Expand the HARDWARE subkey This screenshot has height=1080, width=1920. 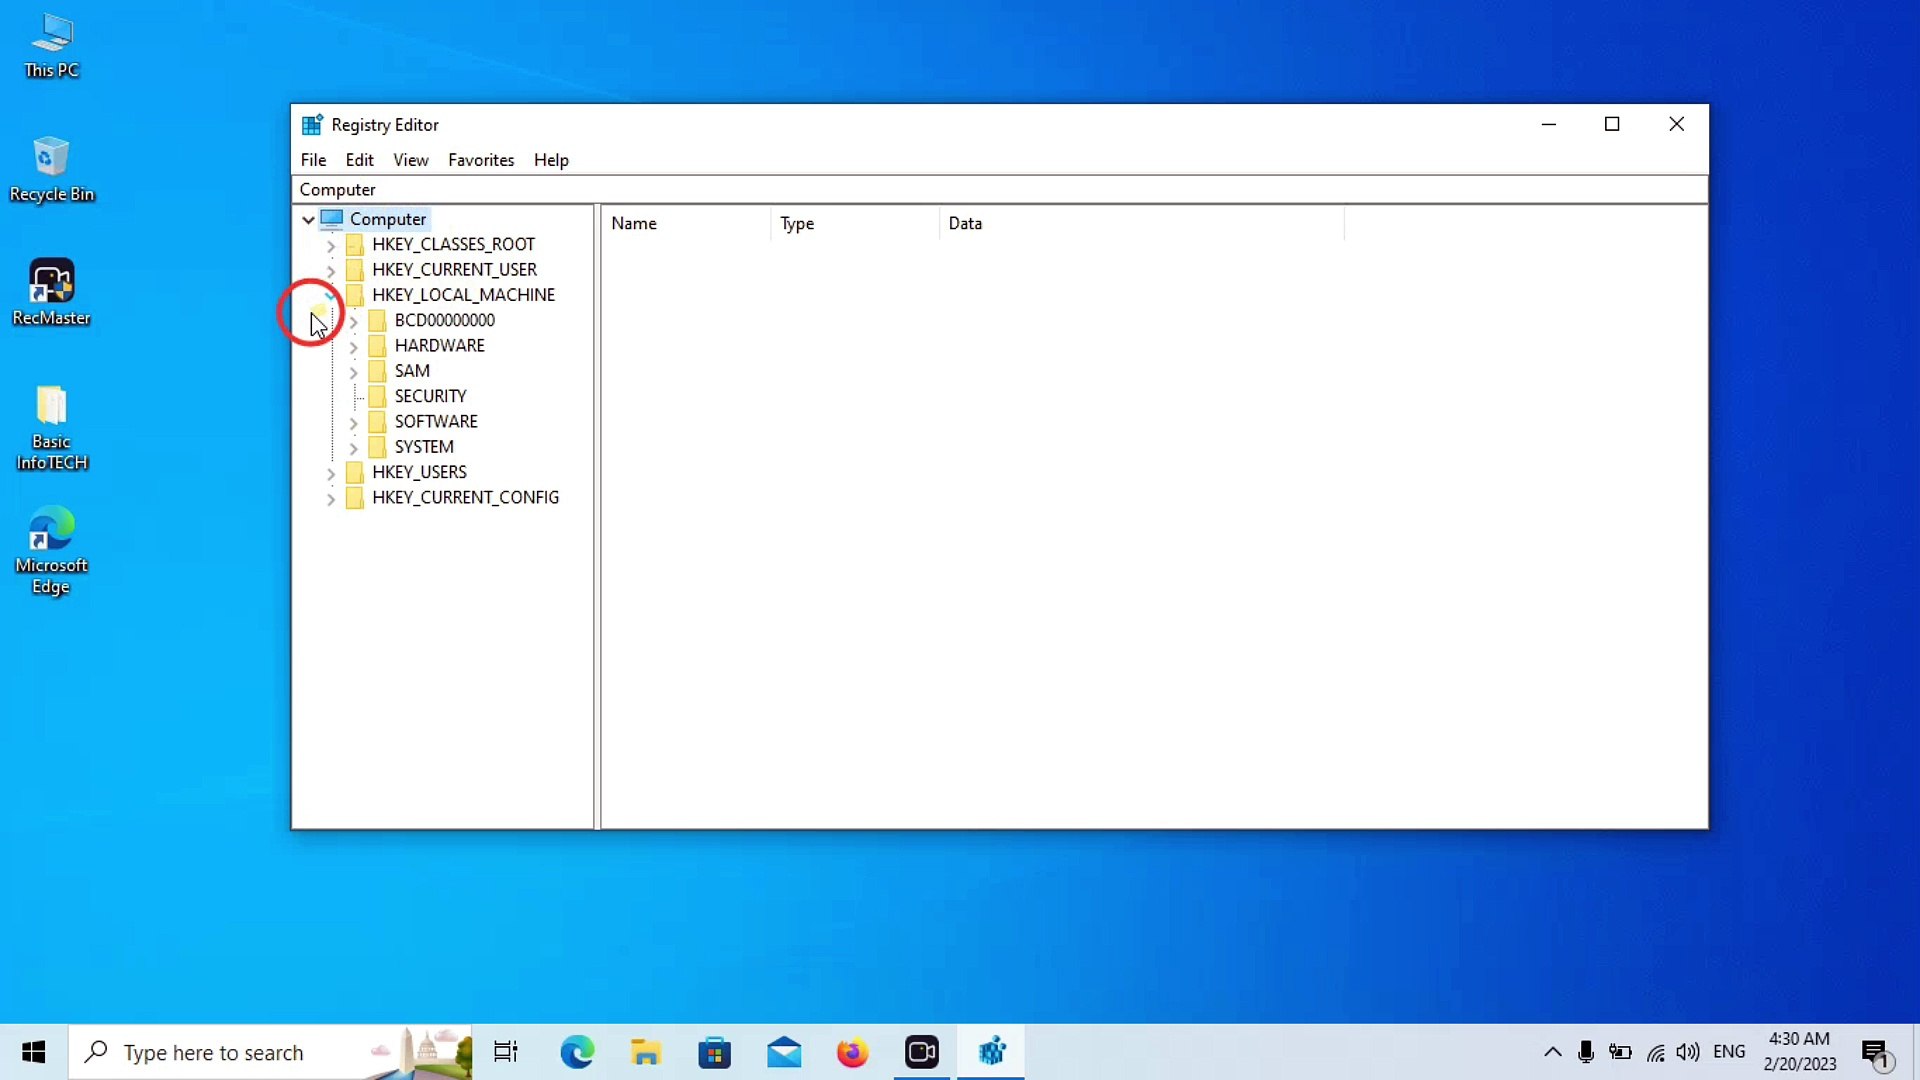pos(353,347)
